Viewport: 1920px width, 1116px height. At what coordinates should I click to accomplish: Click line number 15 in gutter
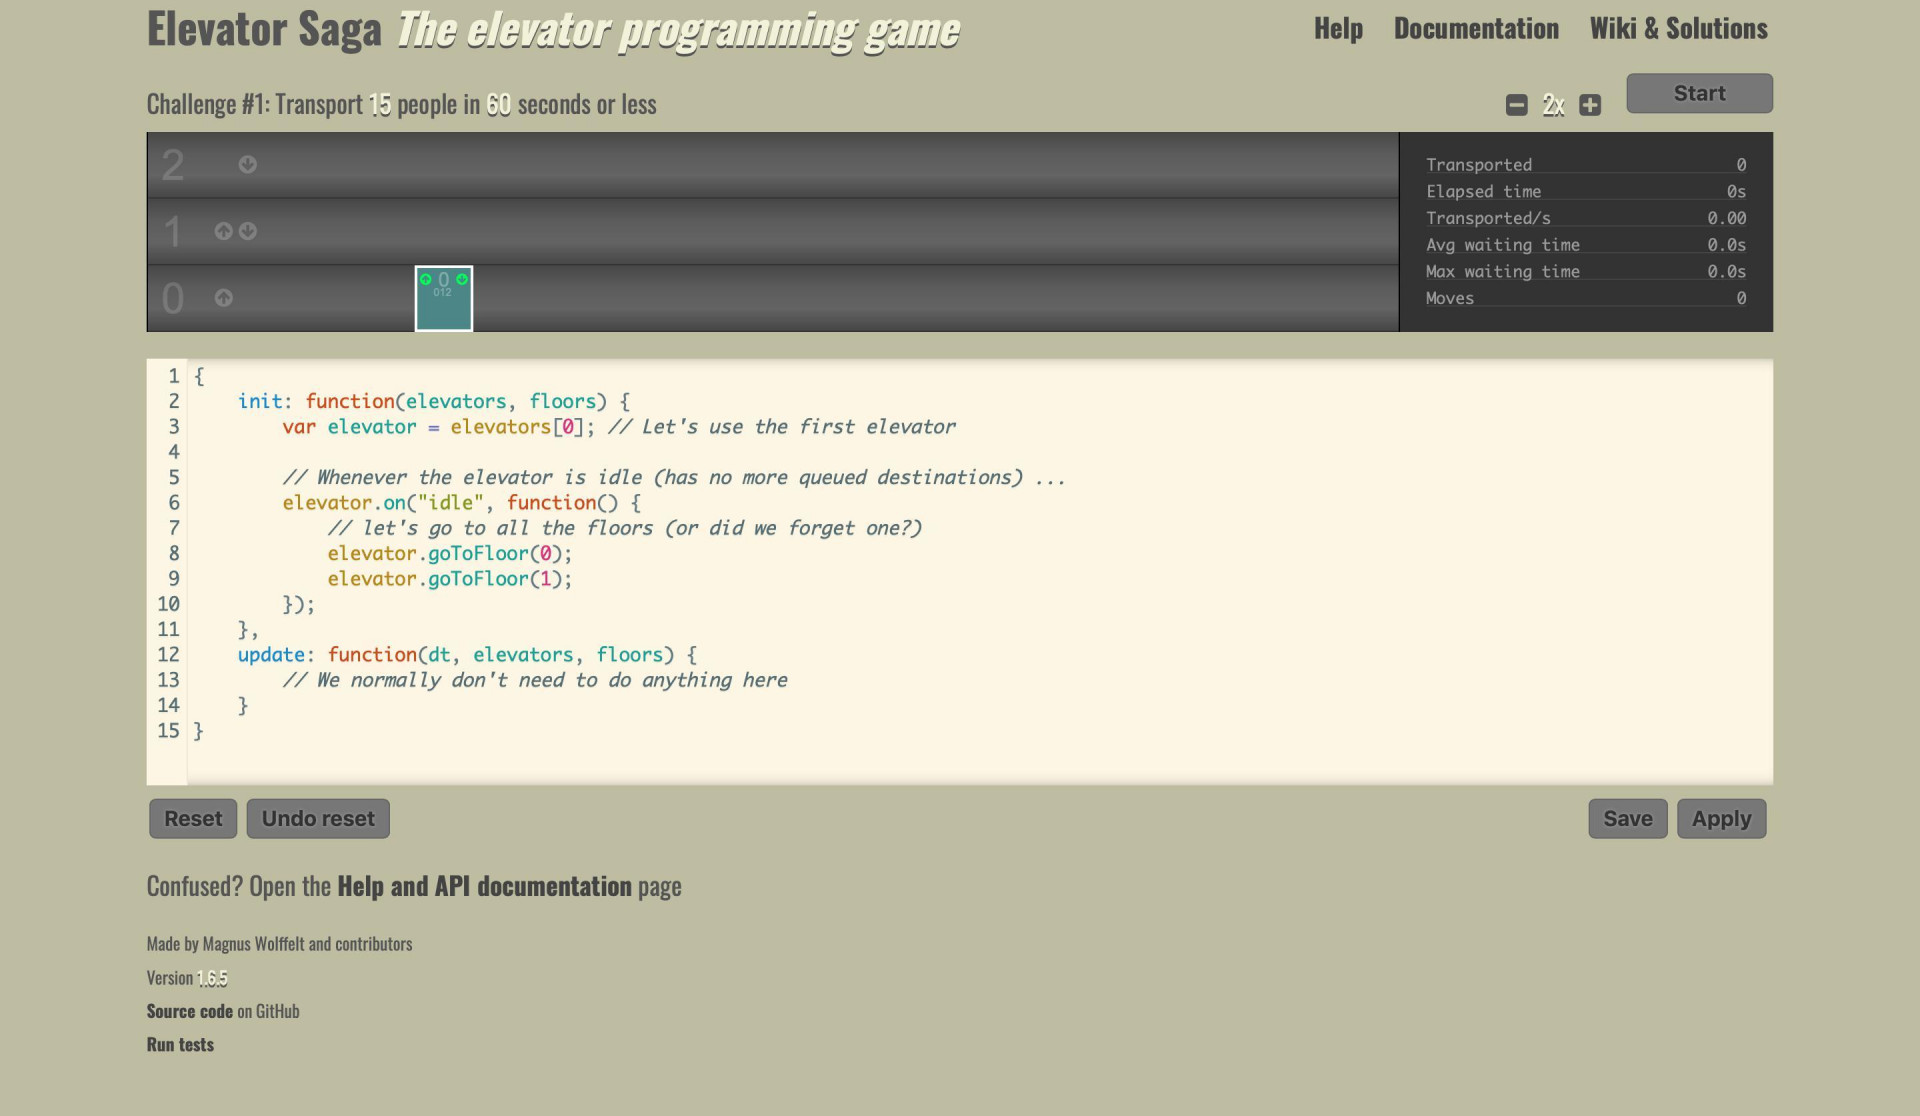pyautogui.click(x=168, y=730)
